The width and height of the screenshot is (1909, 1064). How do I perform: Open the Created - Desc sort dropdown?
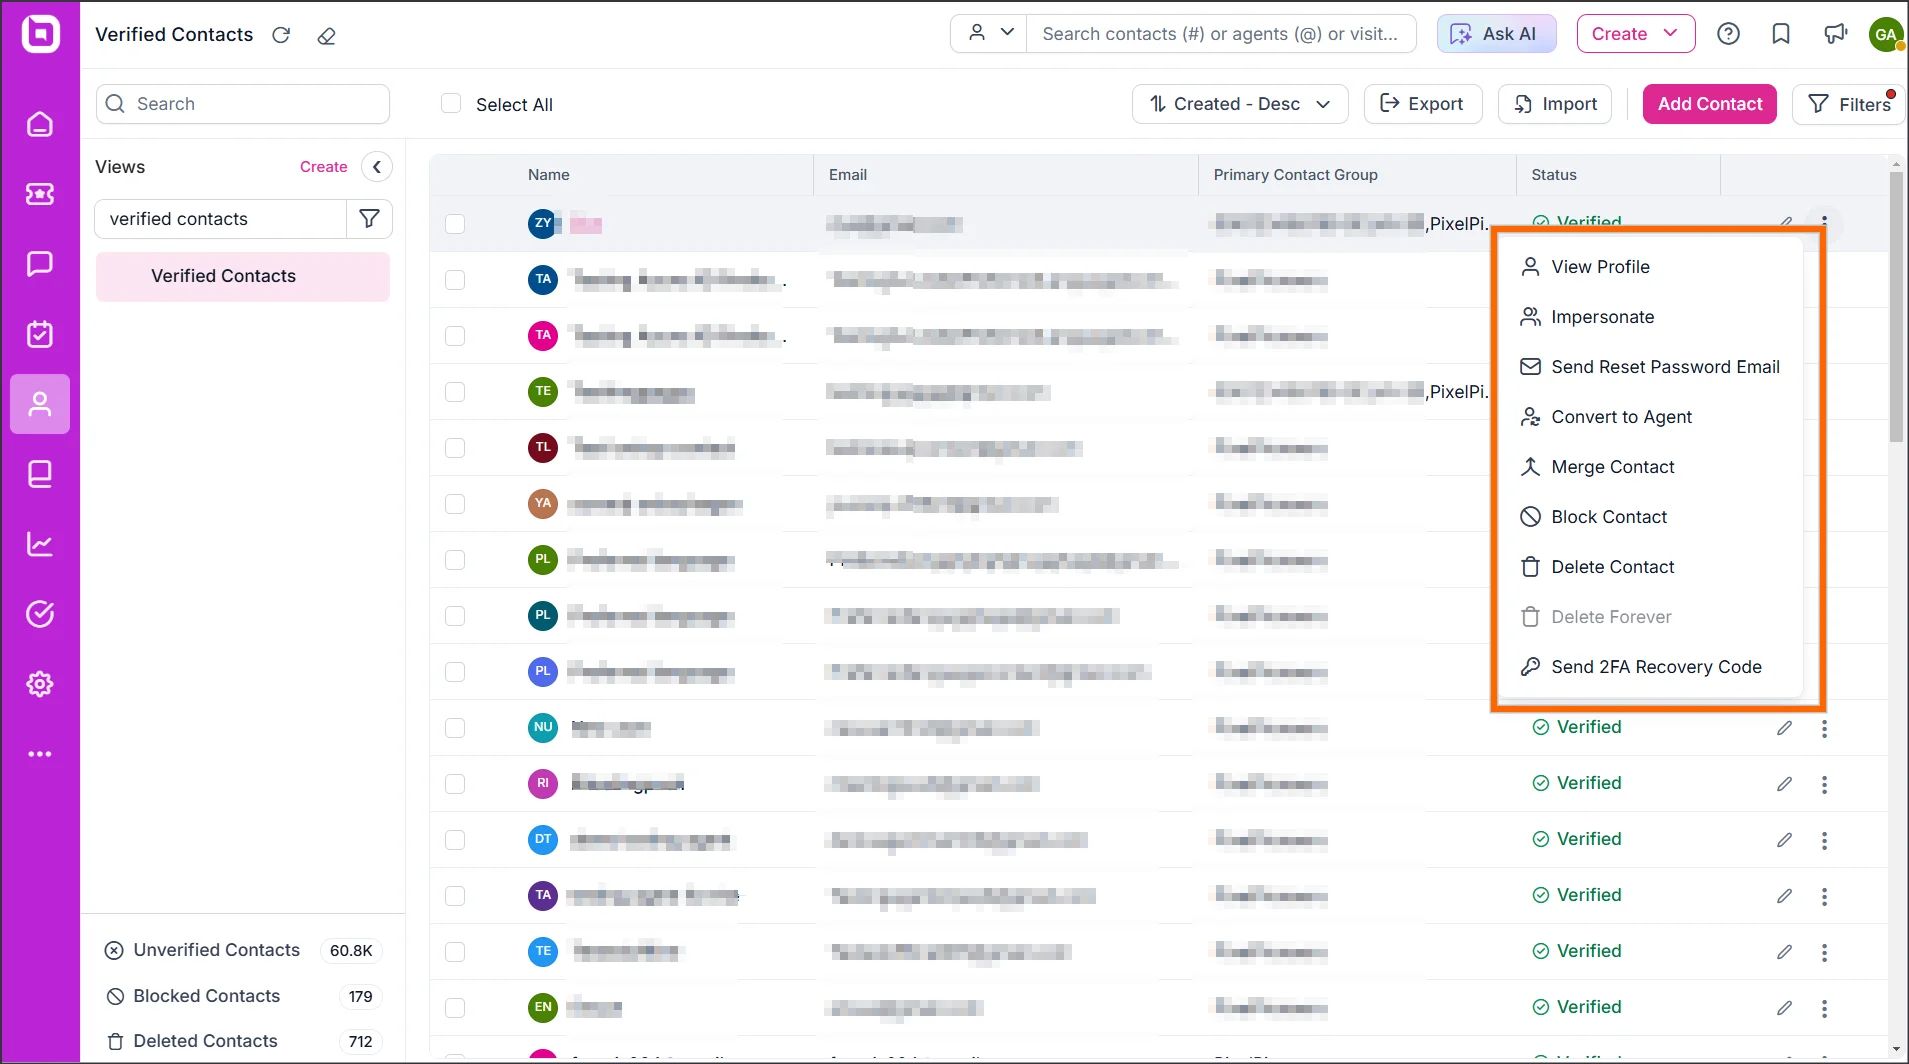(1240, 104)
